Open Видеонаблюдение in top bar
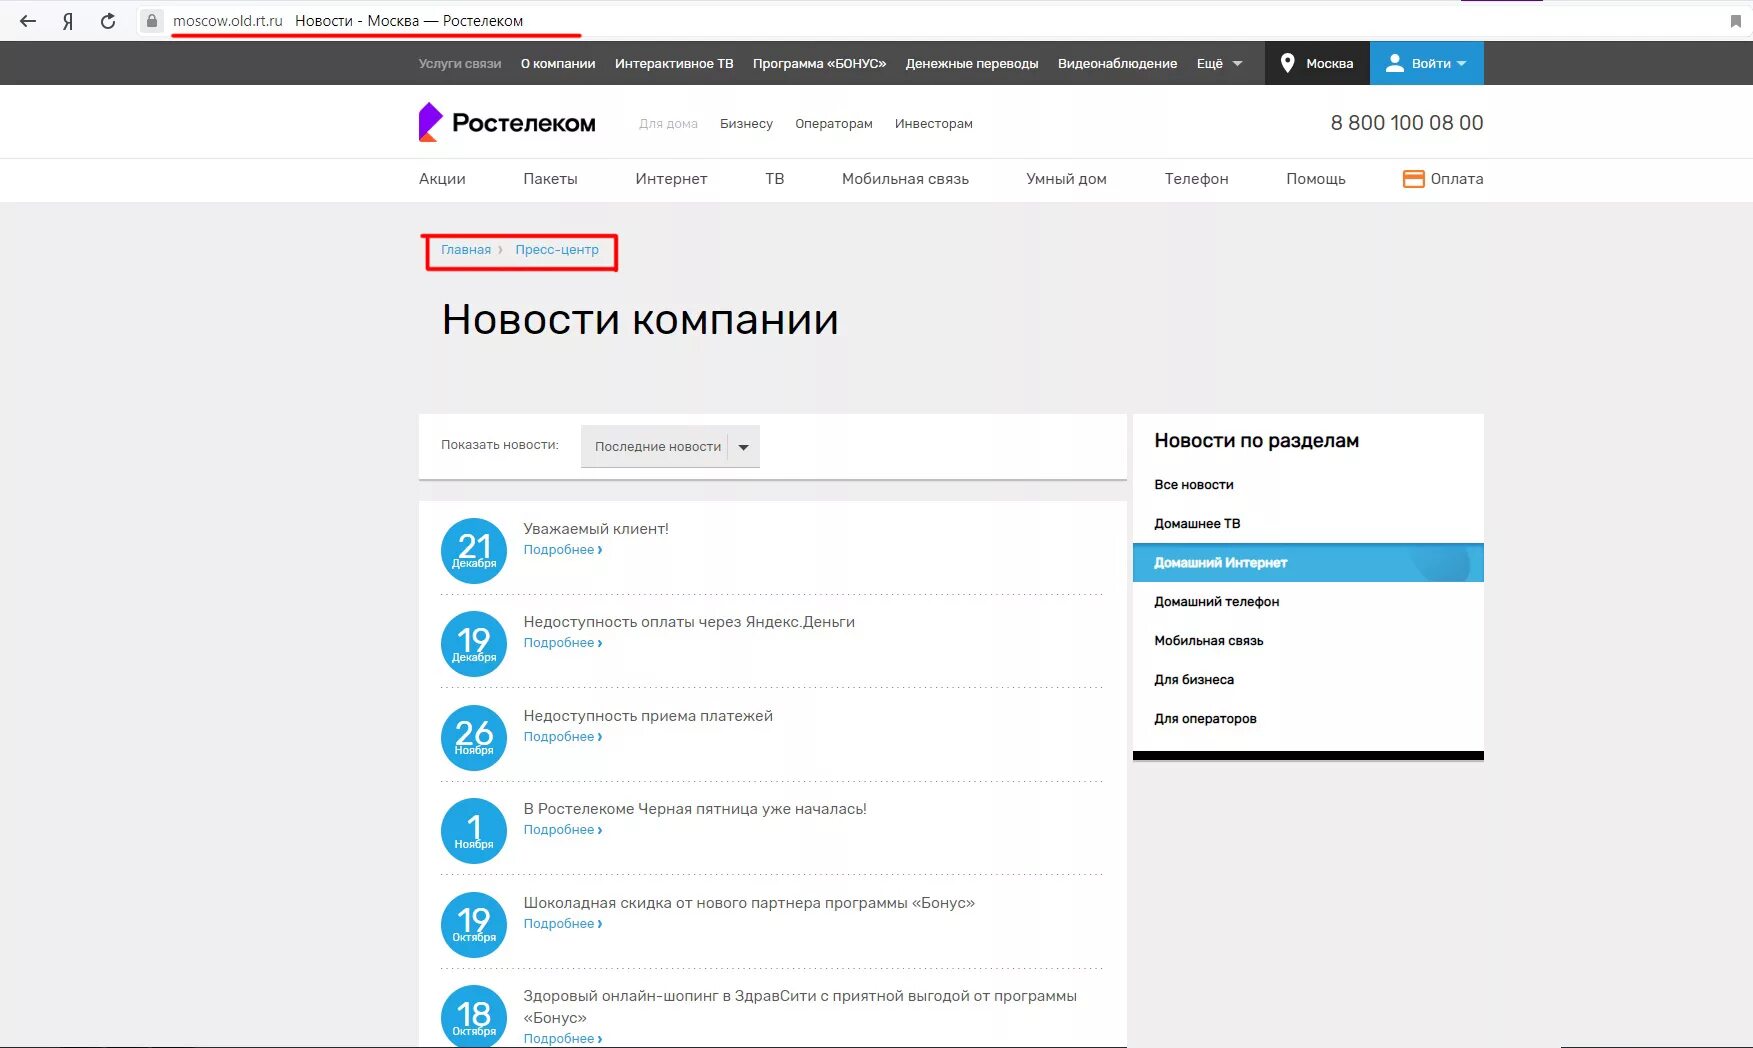This screenshot has height=1048, width=1753. (1117, 63)
